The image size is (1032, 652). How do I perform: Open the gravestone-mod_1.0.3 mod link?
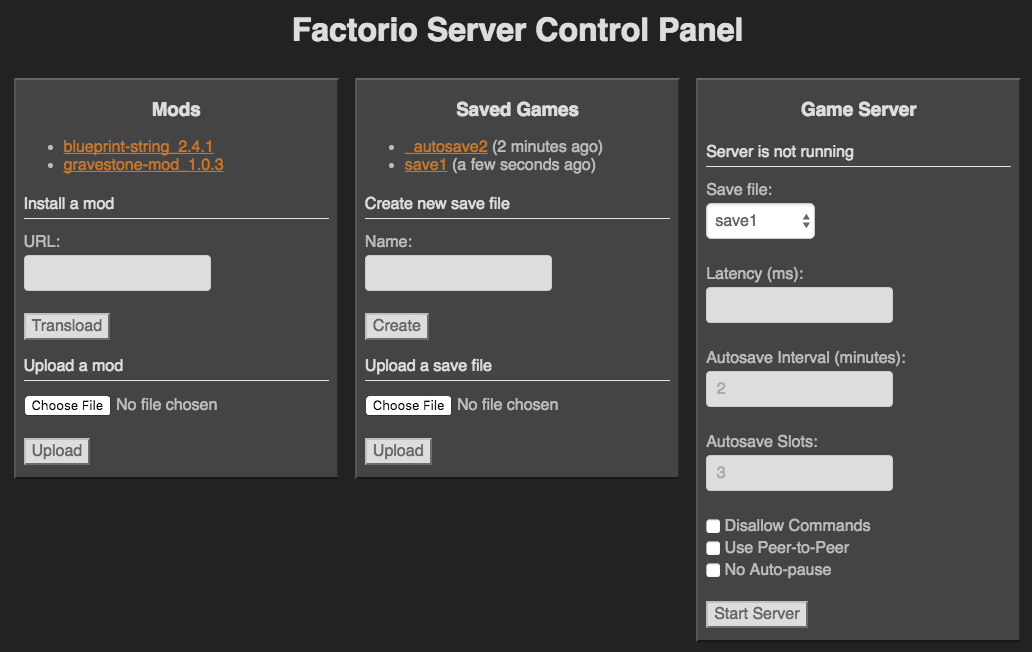click(143, 164)
